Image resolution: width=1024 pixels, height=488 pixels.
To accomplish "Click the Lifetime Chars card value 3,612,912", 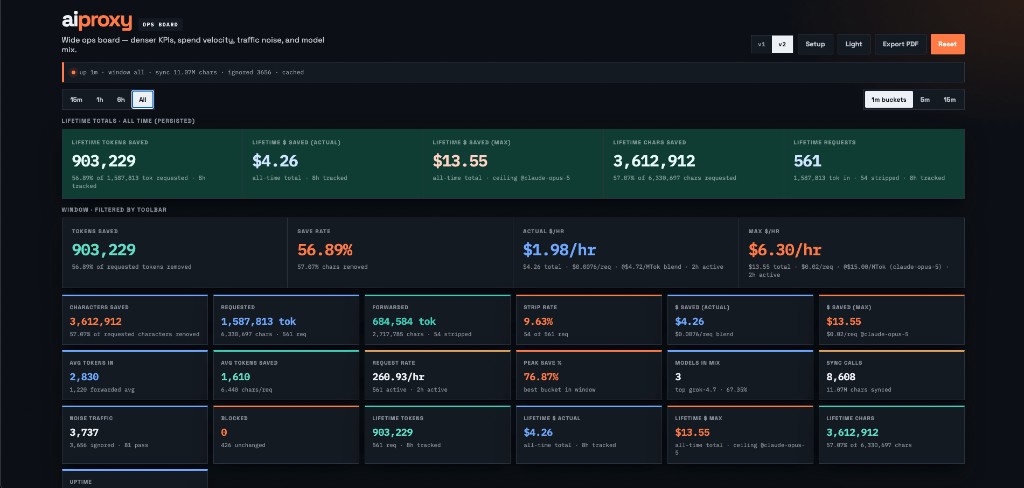I will pyautogui.click(x=852, y=432).
